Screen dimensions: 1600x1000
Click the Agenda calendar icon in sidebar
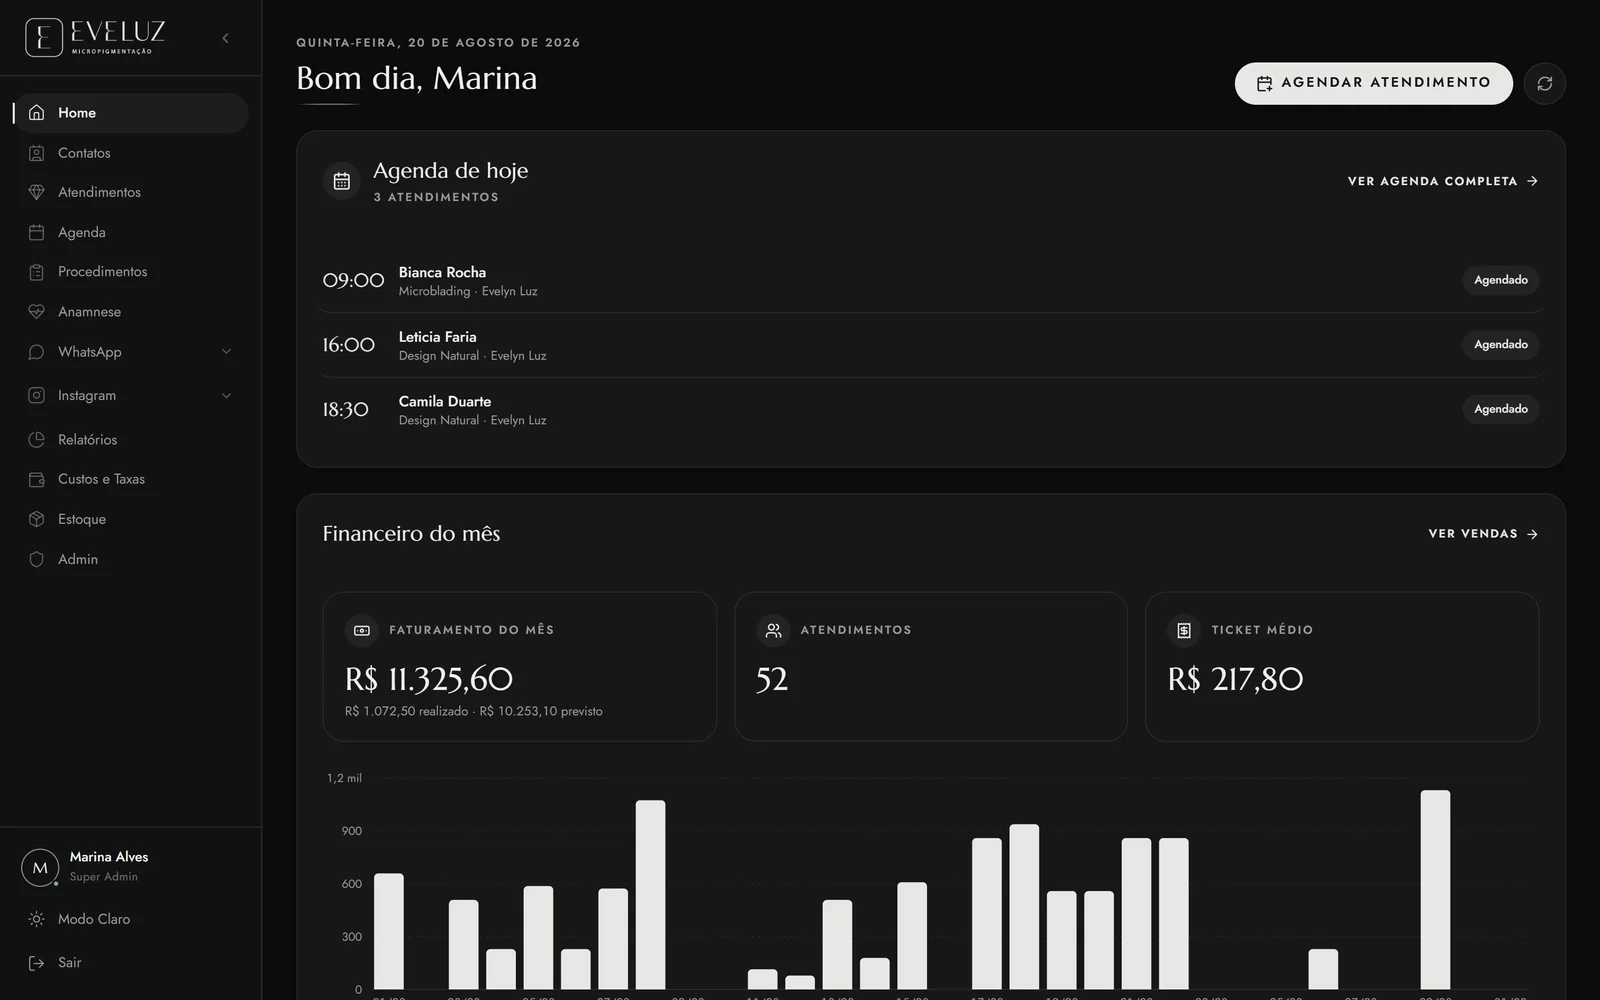pos(36,232)
